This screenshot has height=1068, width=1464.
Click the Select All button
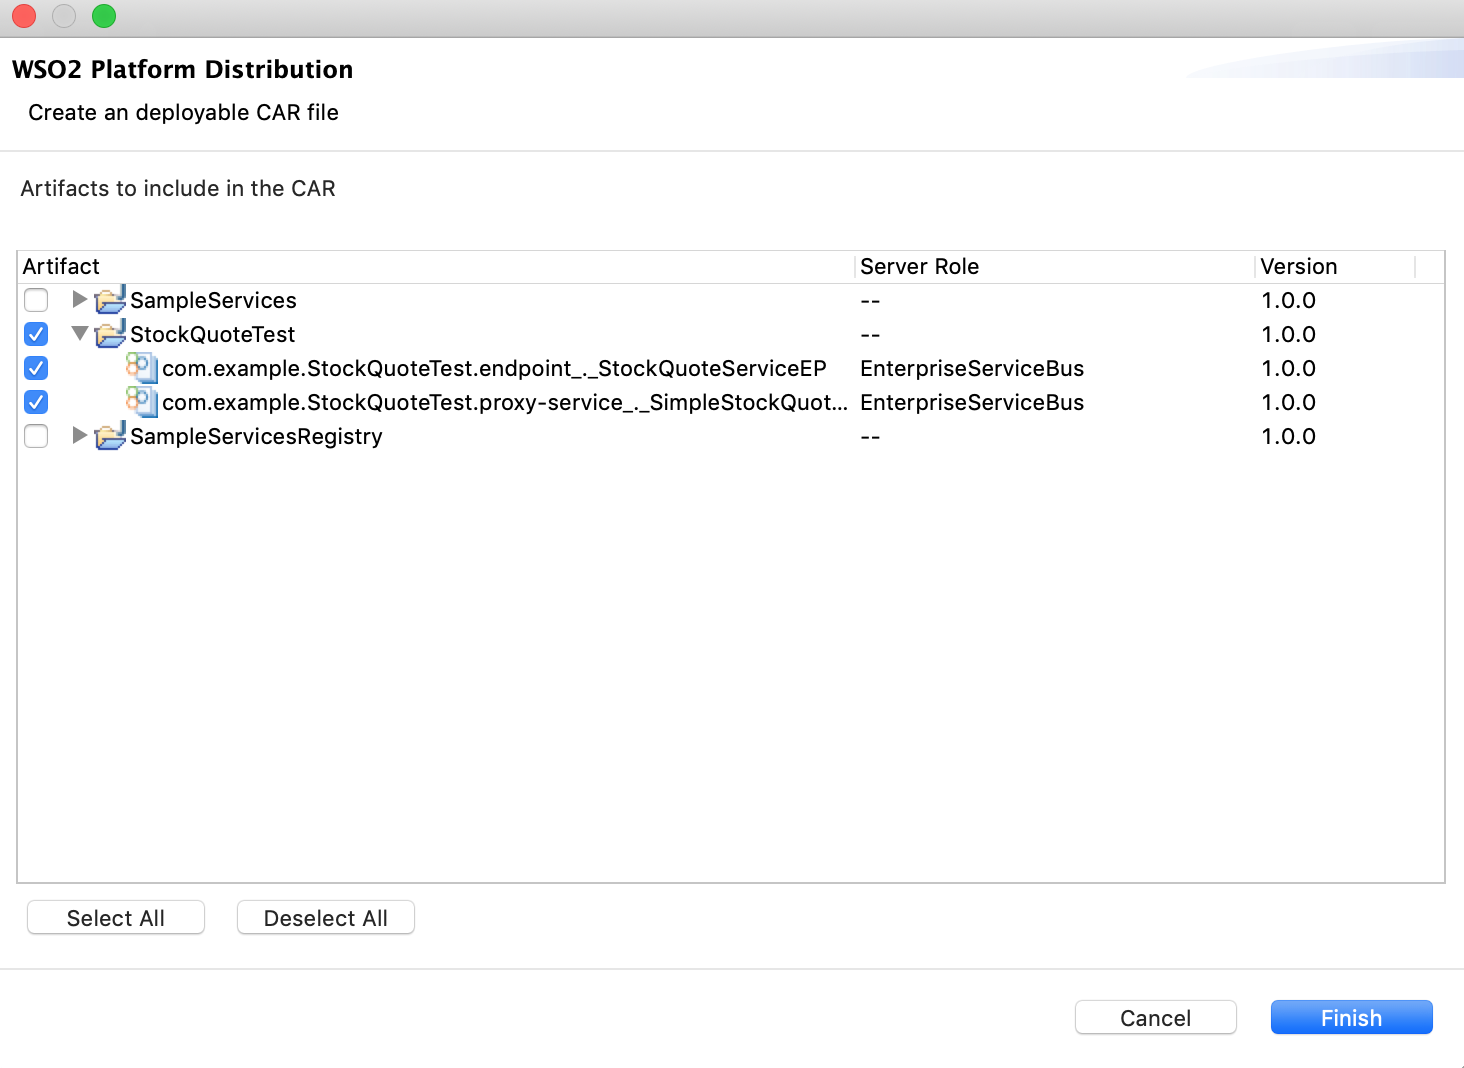[x=116, y=918]
